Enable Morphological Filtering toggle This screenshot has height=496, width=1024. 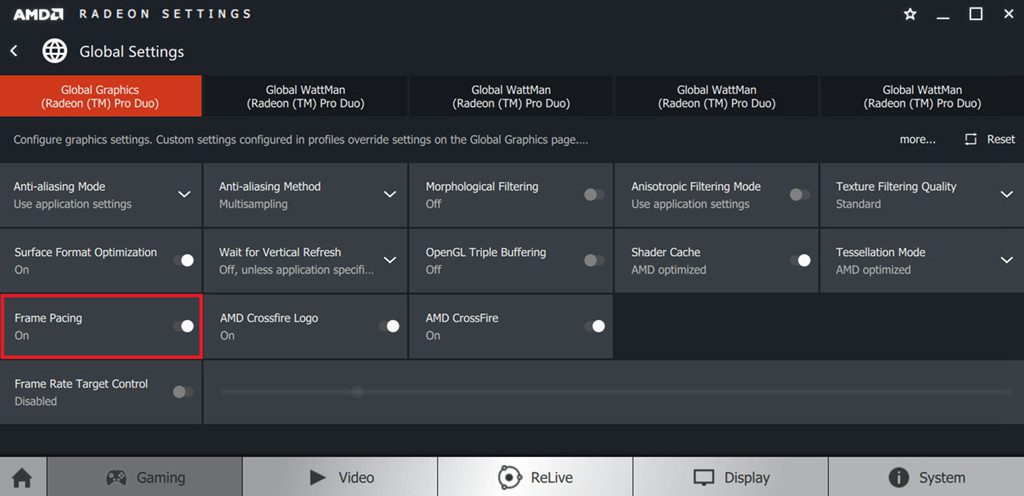pyautogui.click(x=594, y=194)
